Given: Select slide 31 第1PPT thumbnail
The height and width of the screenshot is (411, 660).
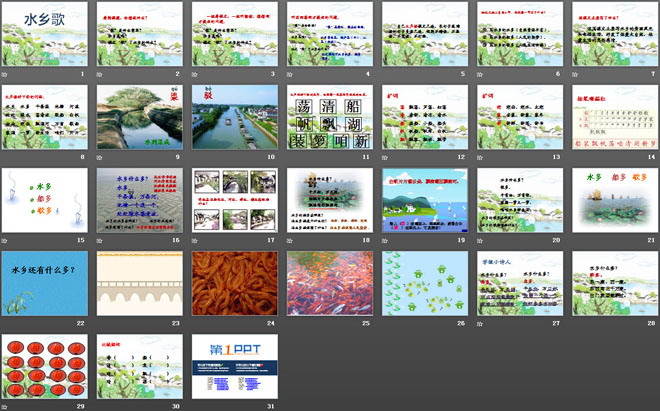Looking at the screenshot, I should [x=235, y=367].
